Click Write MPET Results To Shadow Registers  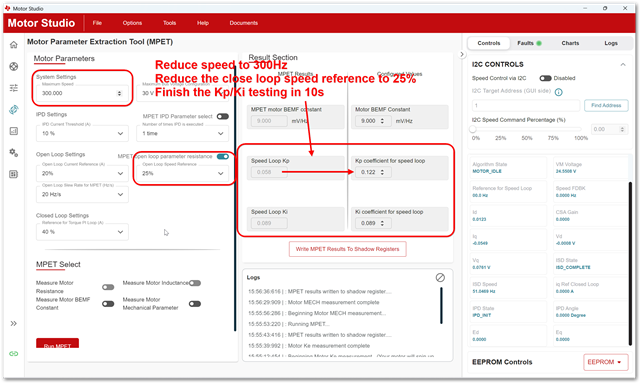point(347,249)
